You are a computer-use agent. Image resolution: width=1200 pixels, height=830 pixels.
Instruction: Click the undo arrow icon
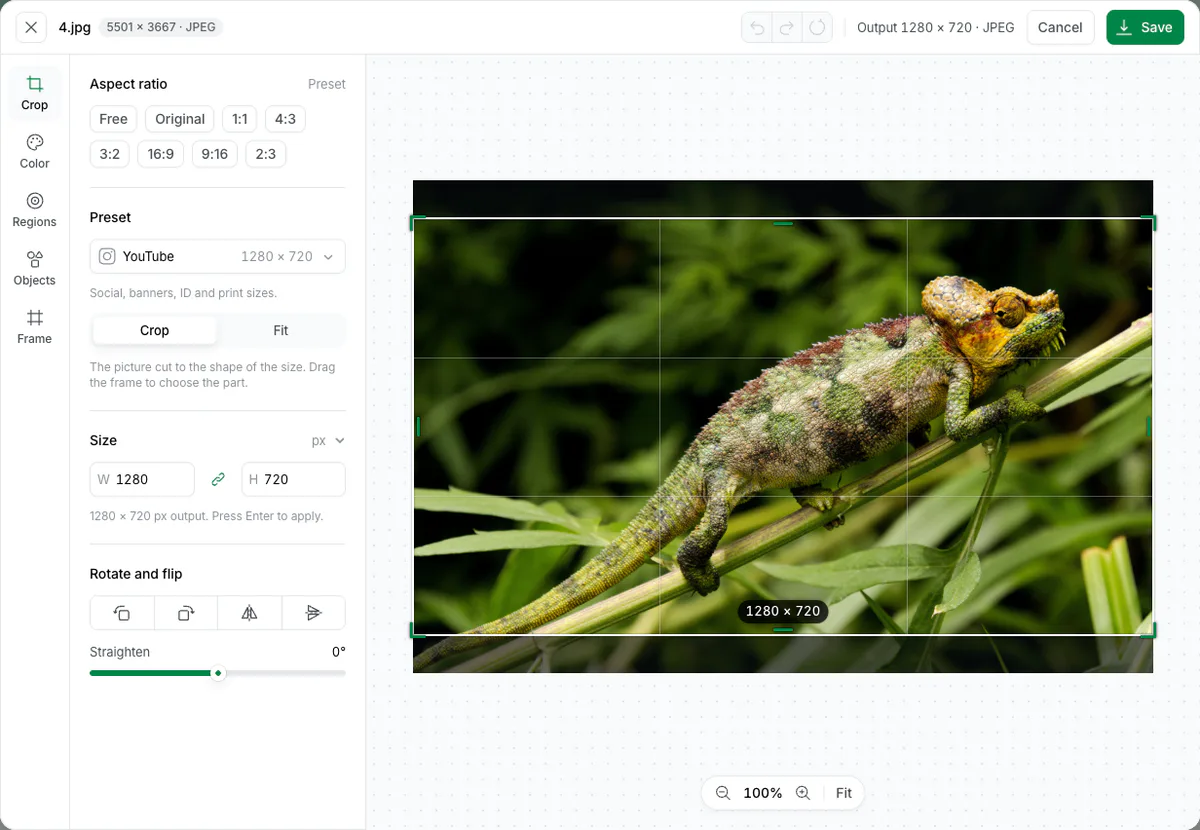point(757,28)
